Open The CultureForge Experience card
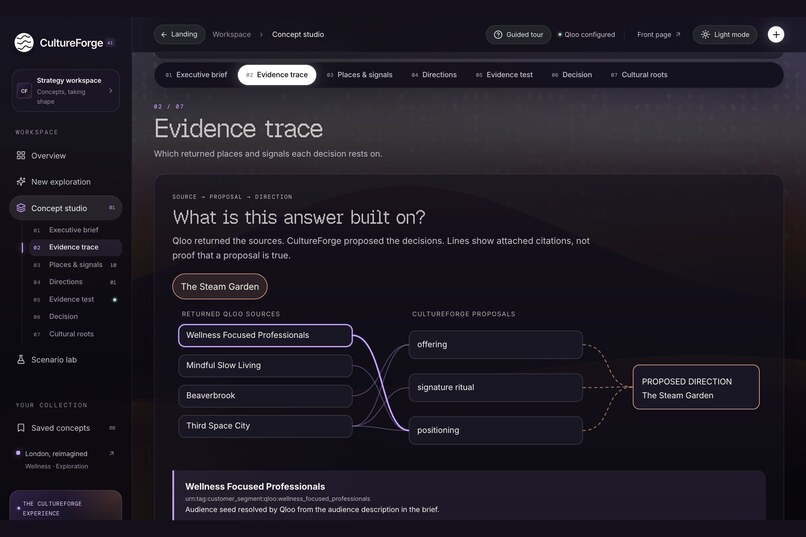 click(x=66, y=505)
